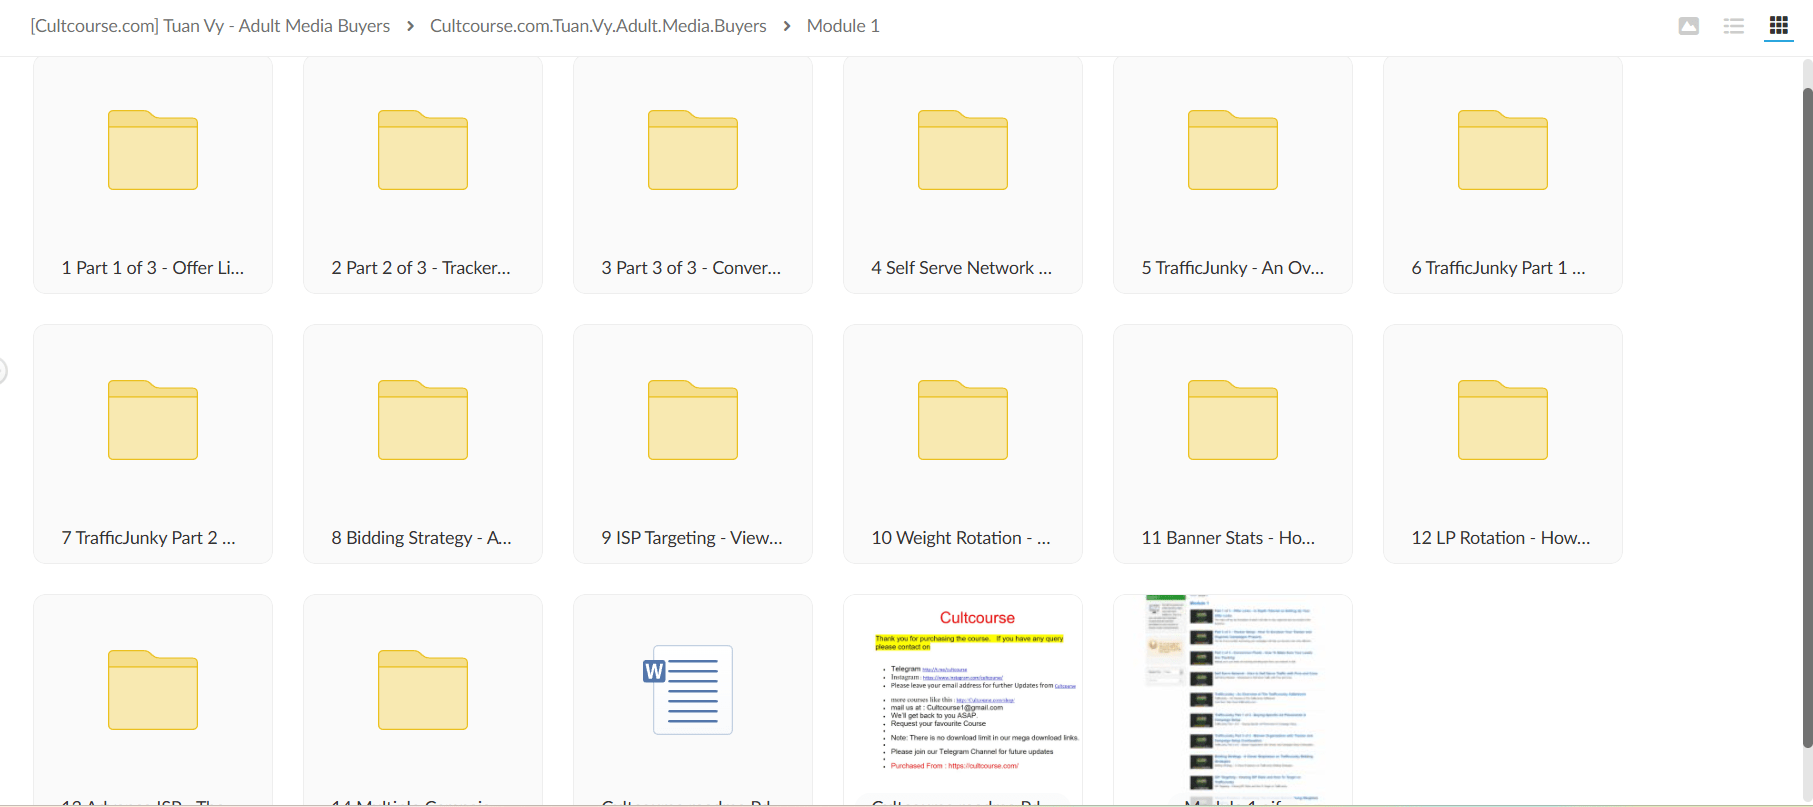
Task: Open the 9 ISP Targeting folder
Action: [693, 444]
